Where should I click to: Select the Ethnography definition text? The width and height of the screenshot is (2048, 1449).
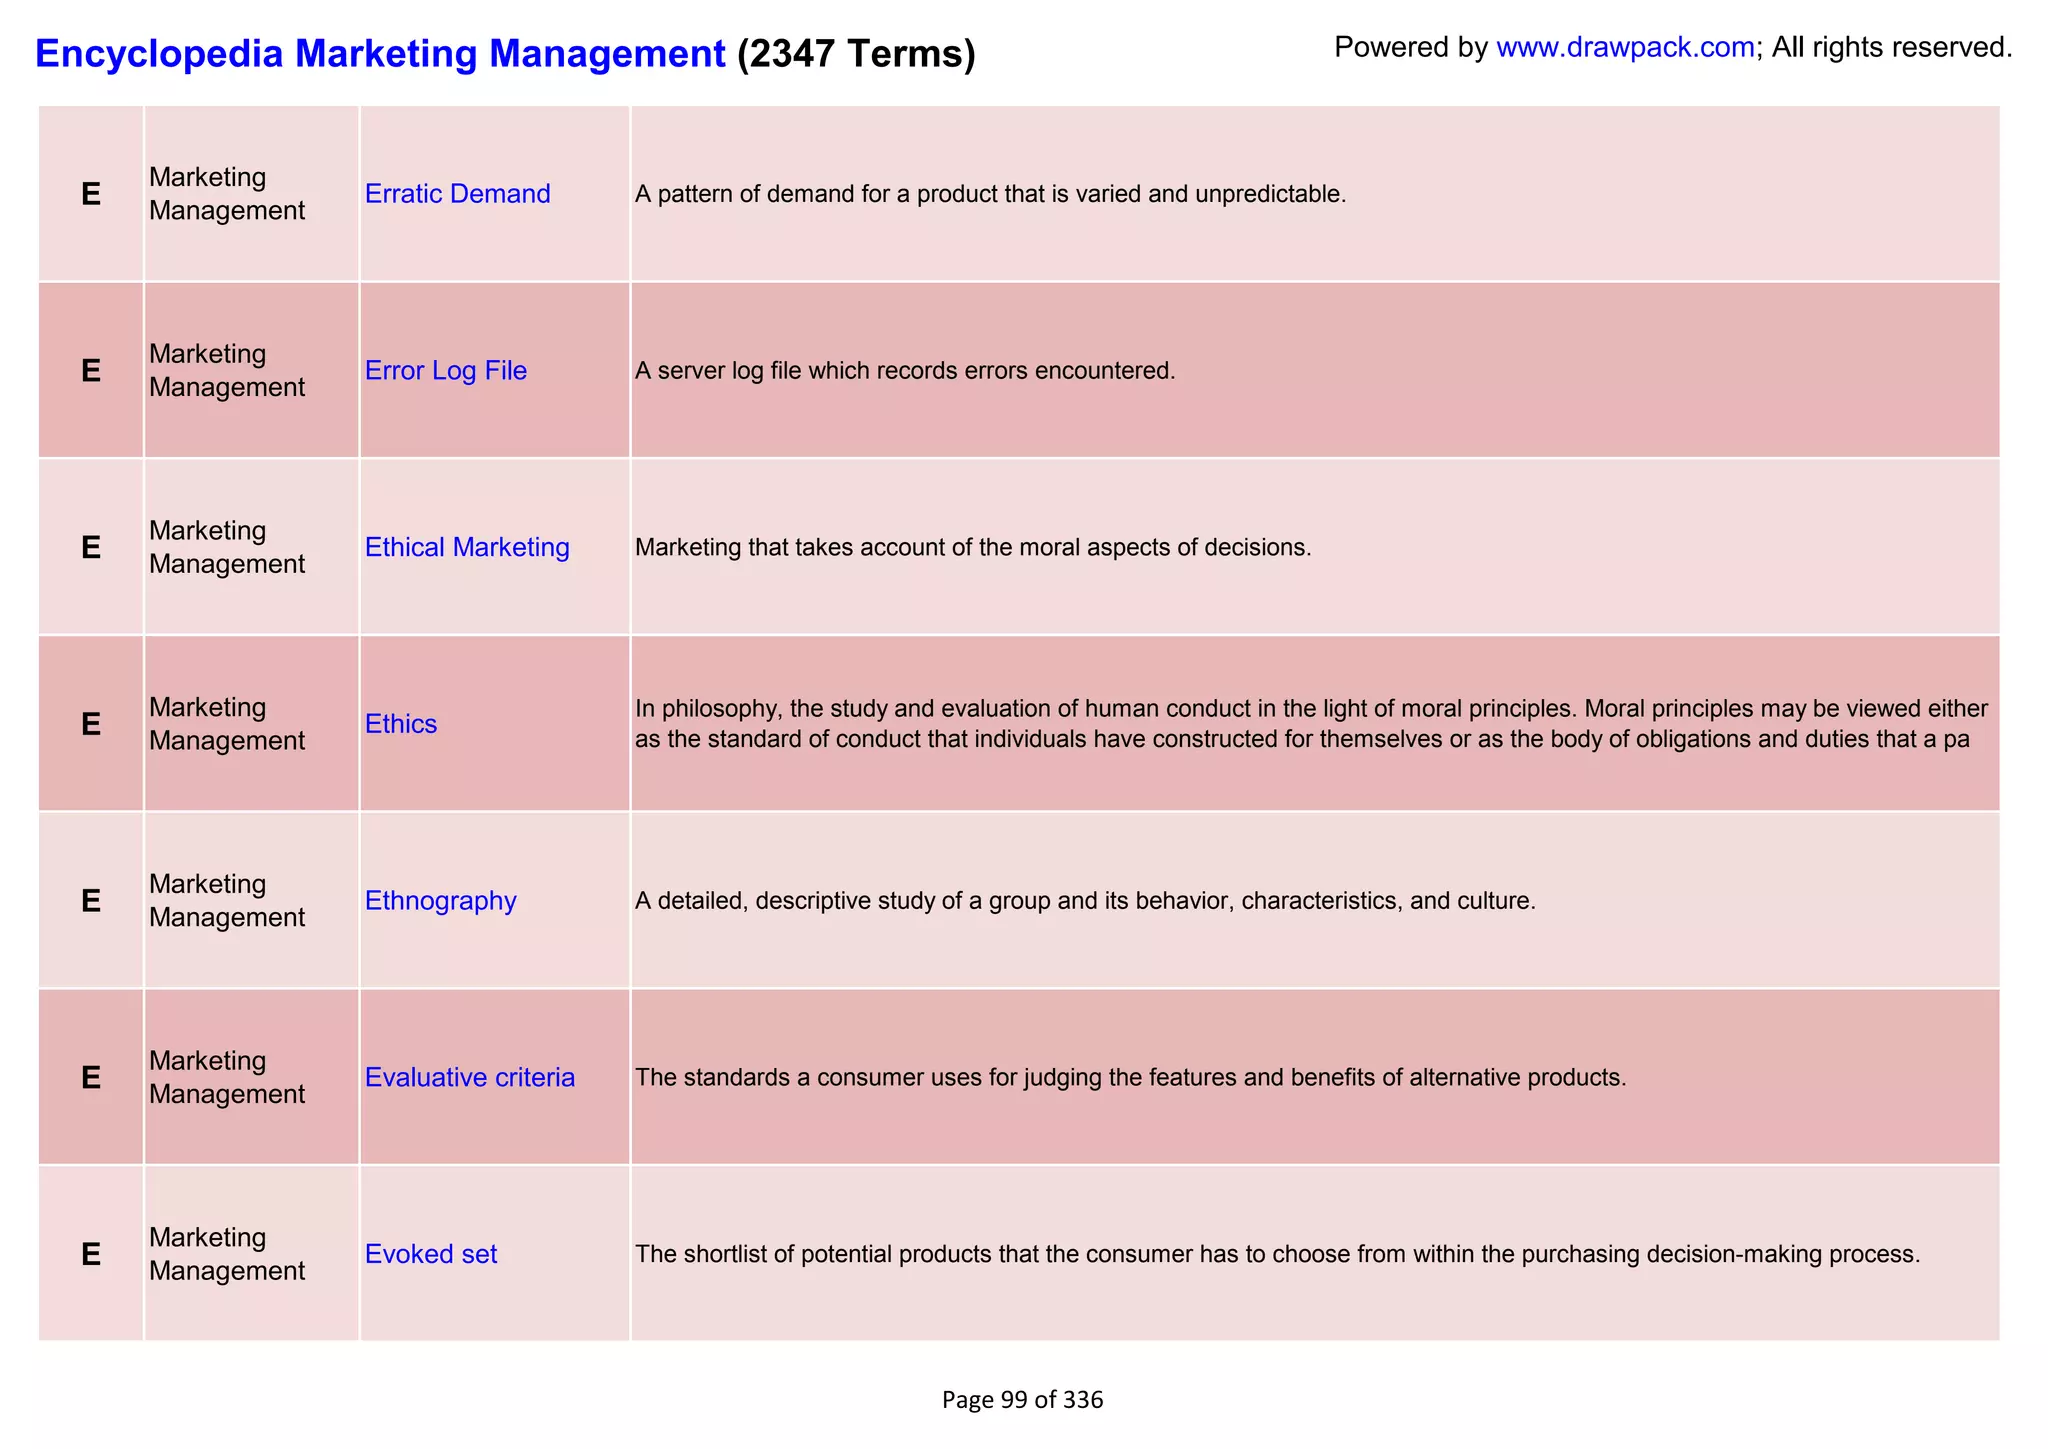click(x=1085, y=901)
